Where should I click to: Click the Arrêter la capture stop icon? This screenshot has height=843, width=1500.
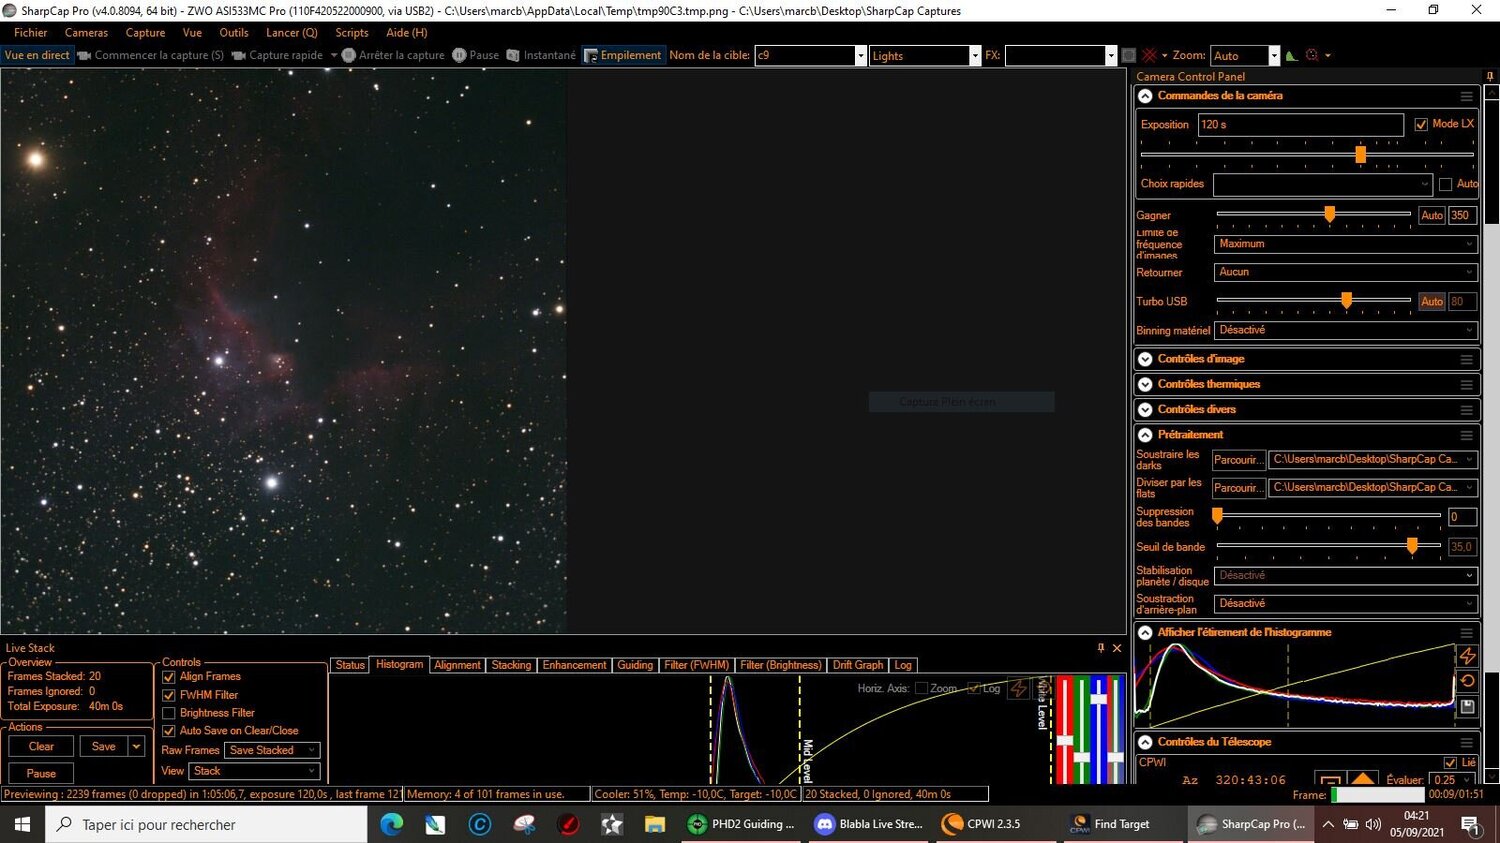(x=348, y=55)
